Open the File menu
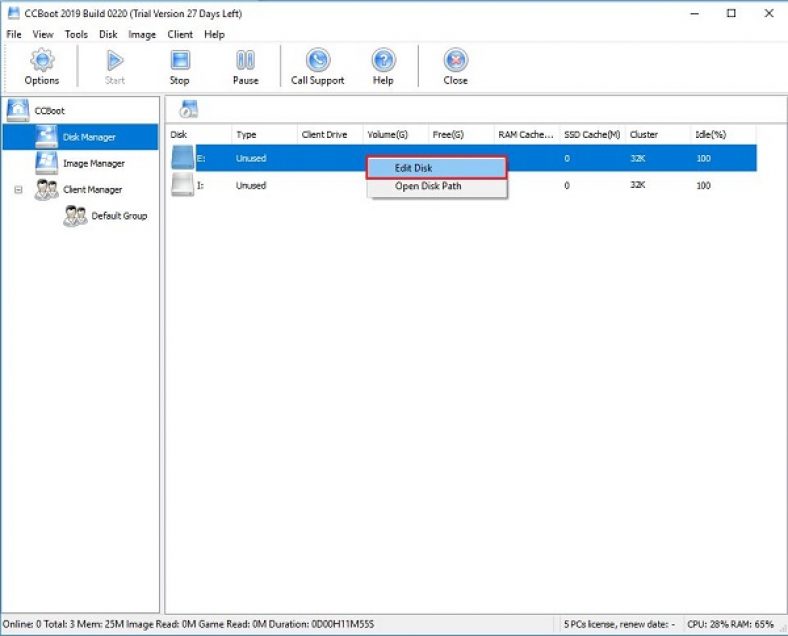This screenshot has width=788, height=636. 14,34
